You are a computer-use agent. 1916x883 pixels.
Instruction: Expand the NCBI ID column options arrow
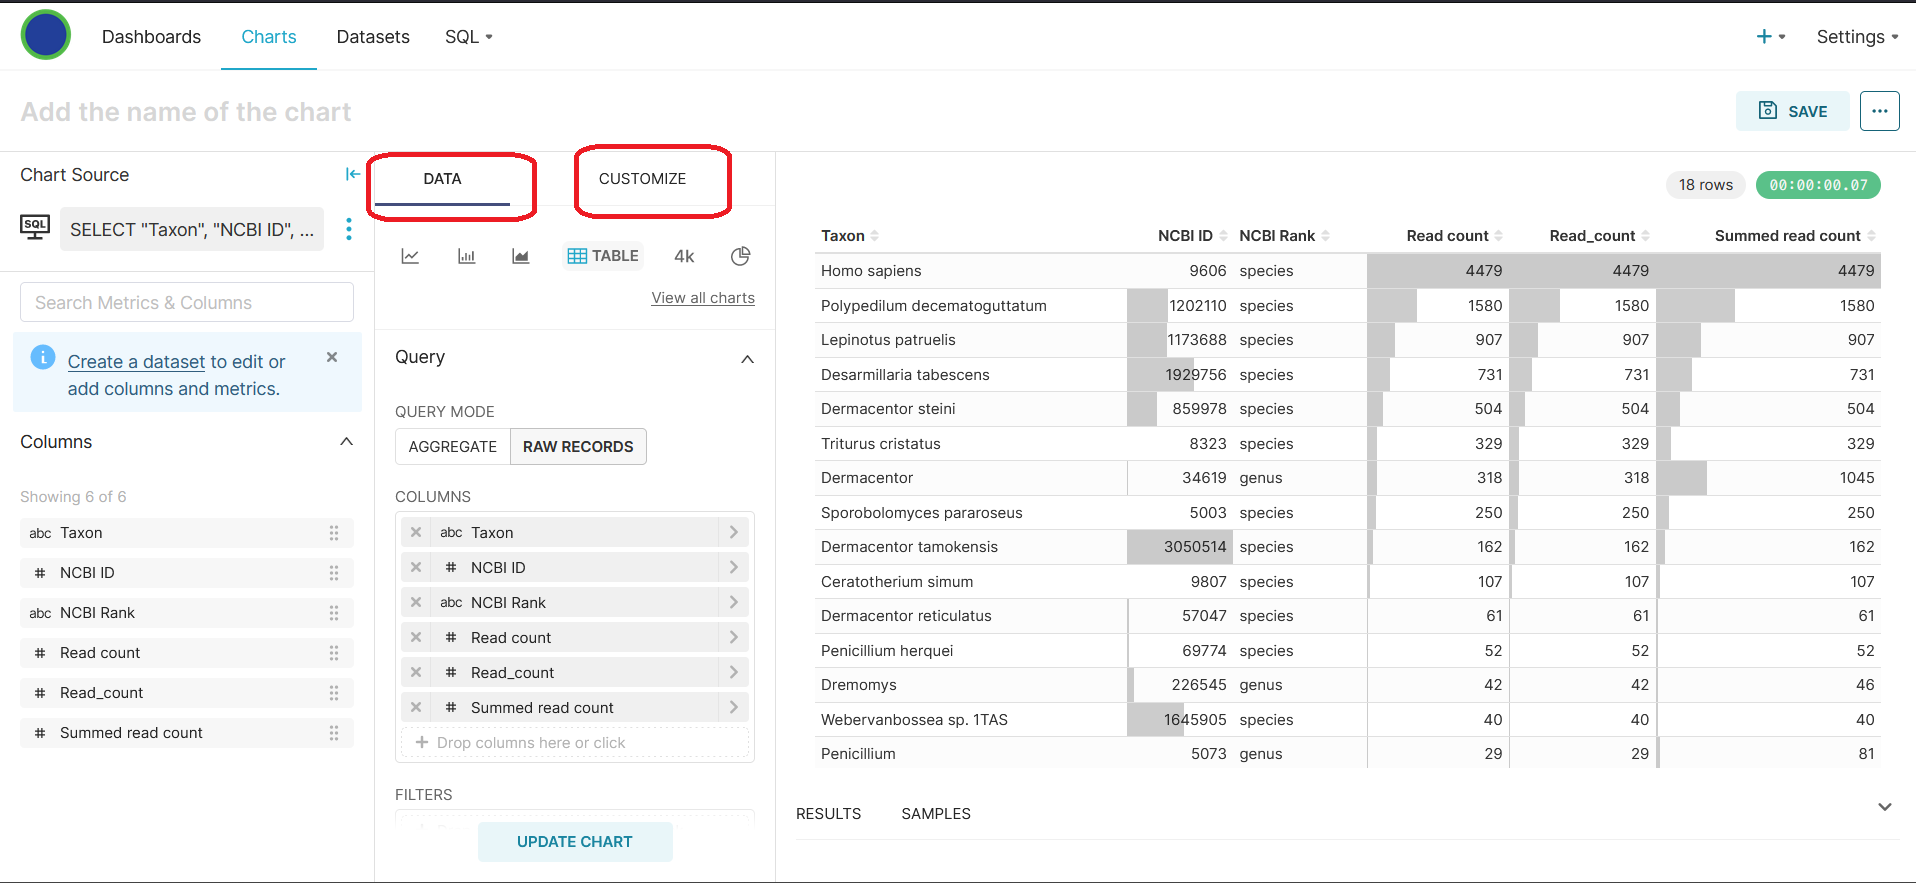pyautogui.click(x=733, y=567)
